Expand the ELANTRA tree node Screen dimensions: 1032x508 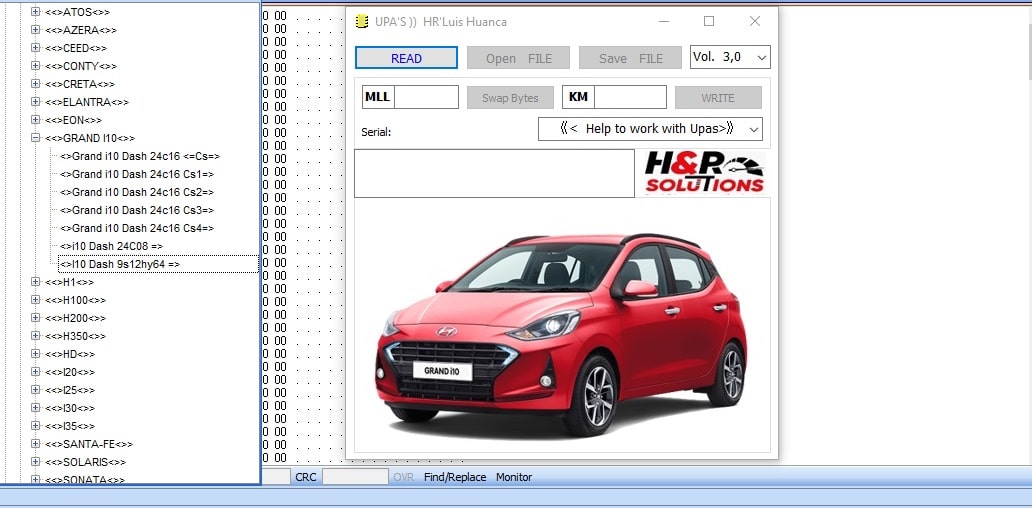tap(36, 102)
